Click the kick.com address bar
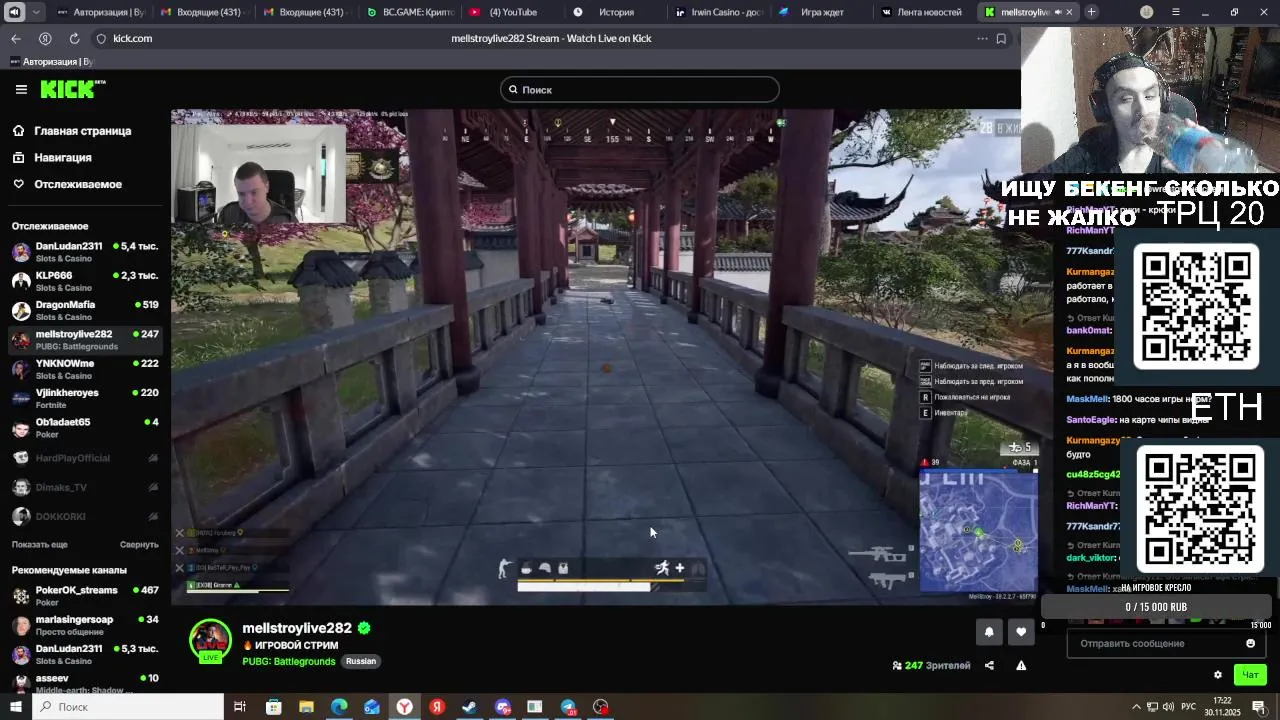Screen dimensions: 1280x720 pyautogui.click(x=132, y=38)
